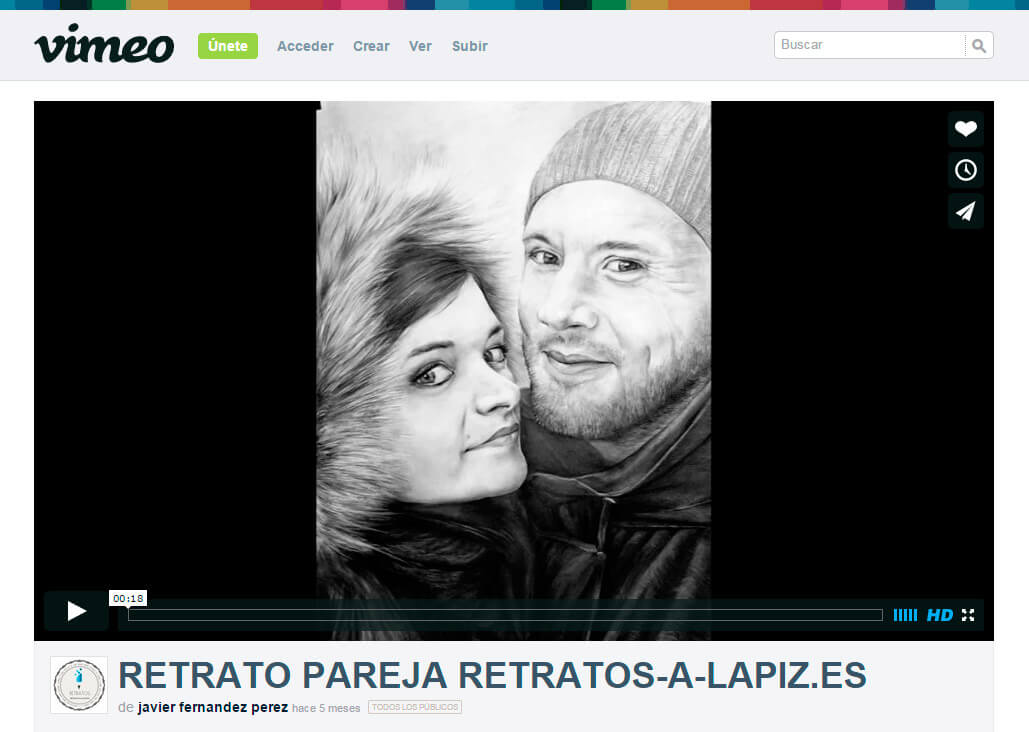Click the uploader avatar thumbnail

[x=79, y=685]
